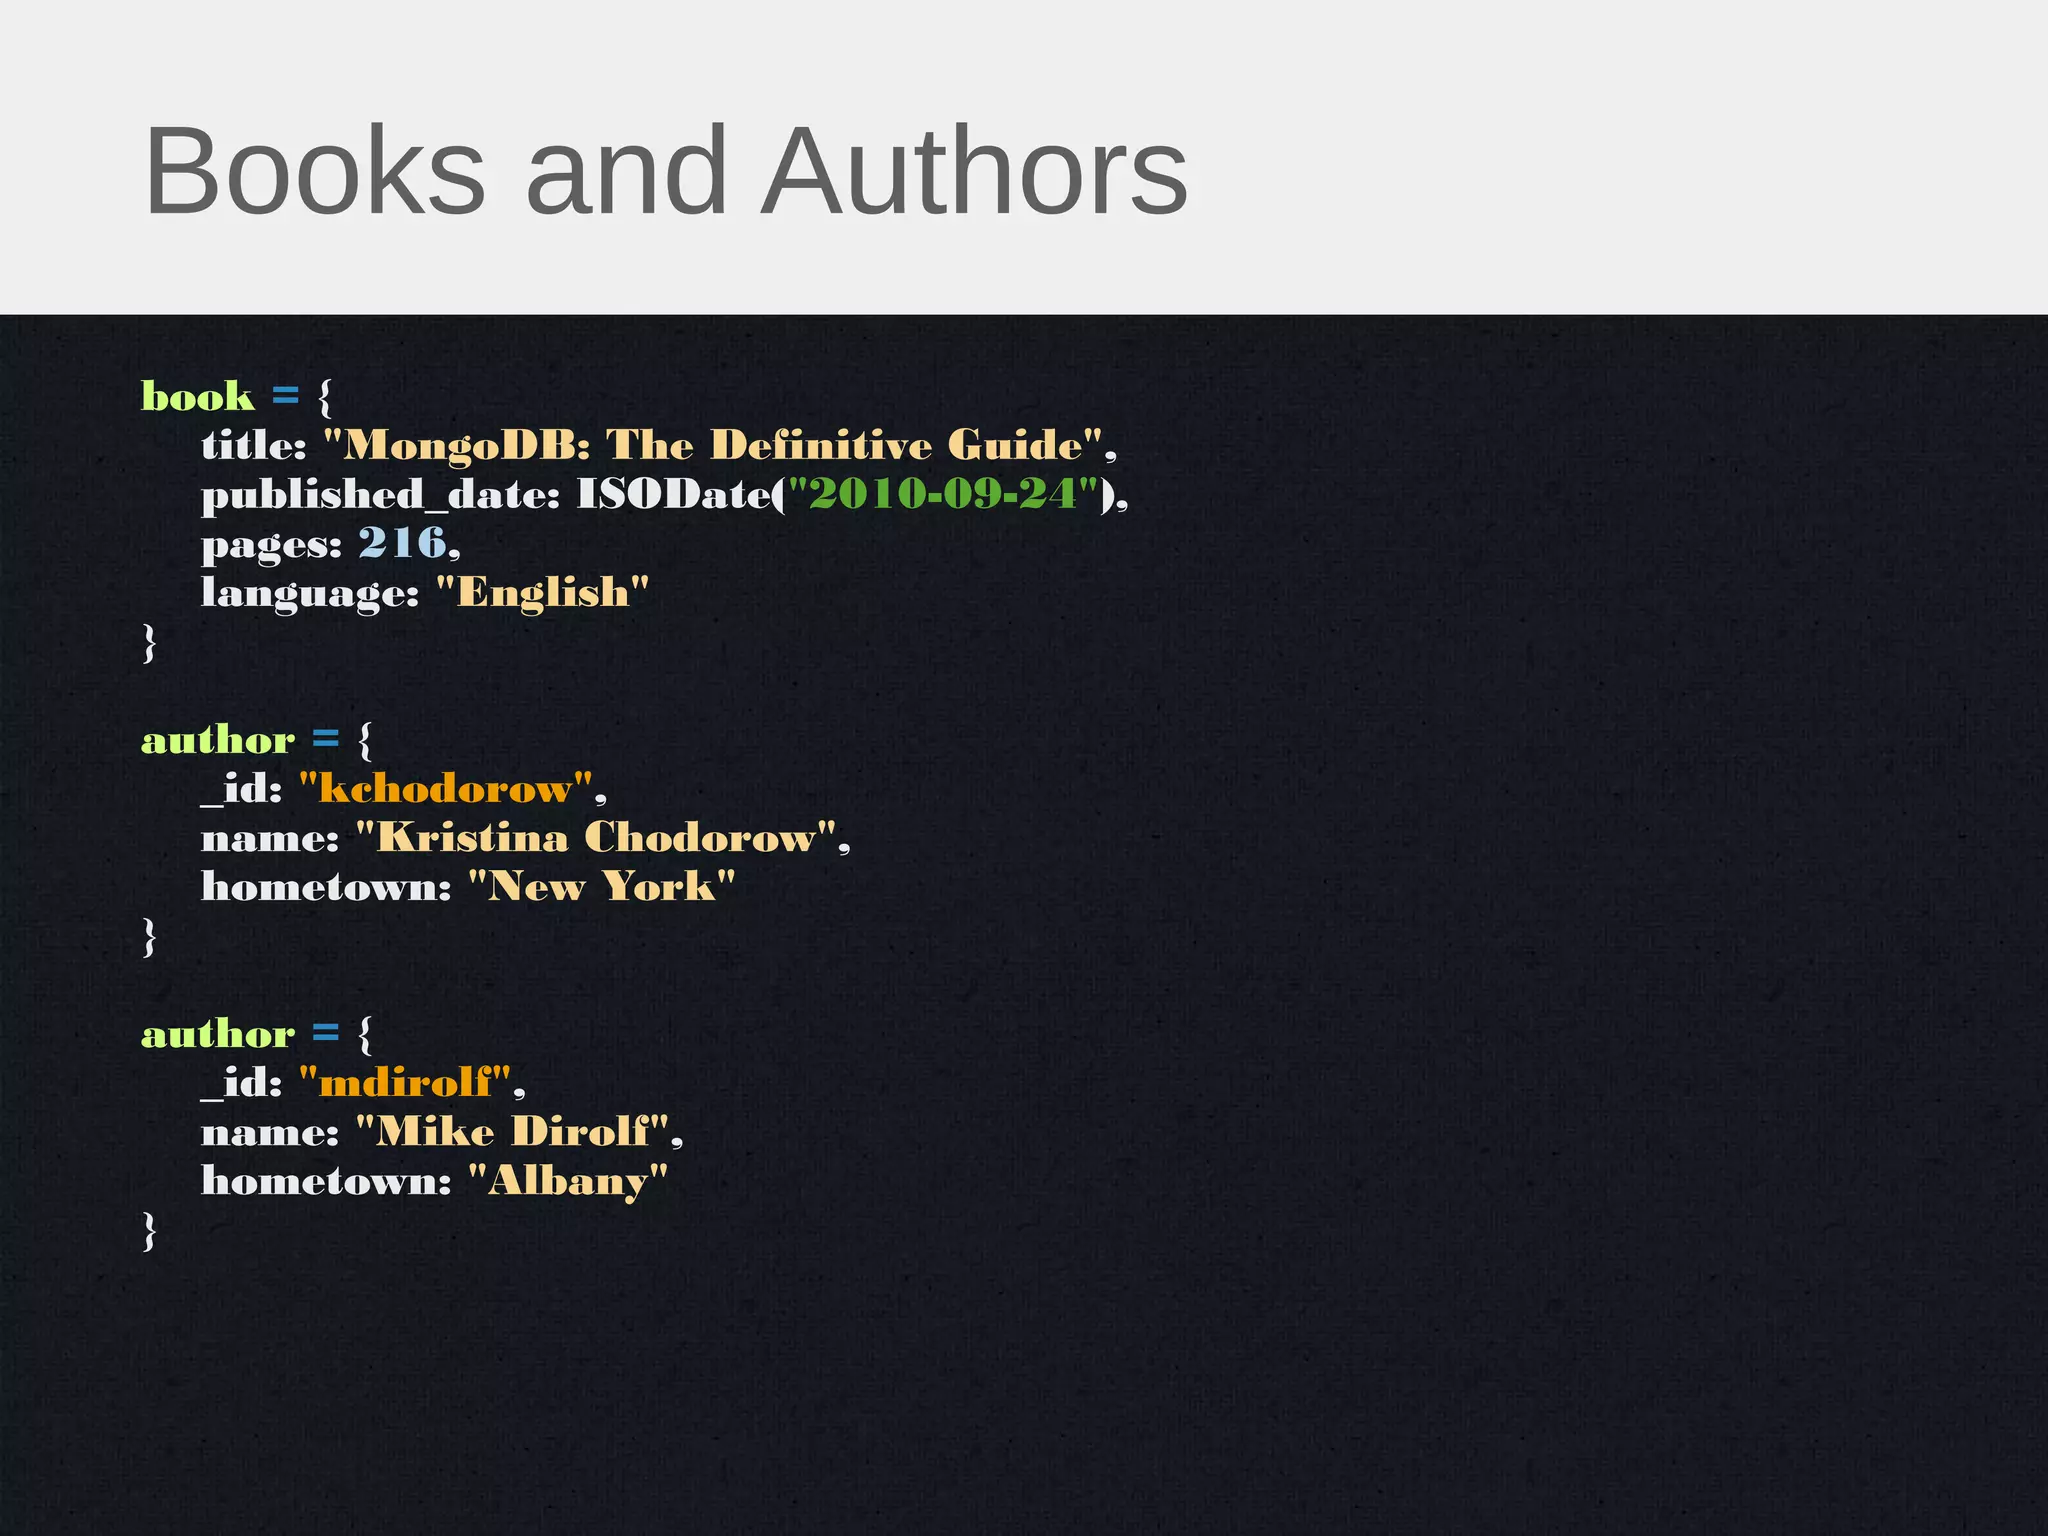The width and height of the screenshot is (2048, 1536).
Task: Click the "Kristina Chodorow" name string
Action: [596, 837]
